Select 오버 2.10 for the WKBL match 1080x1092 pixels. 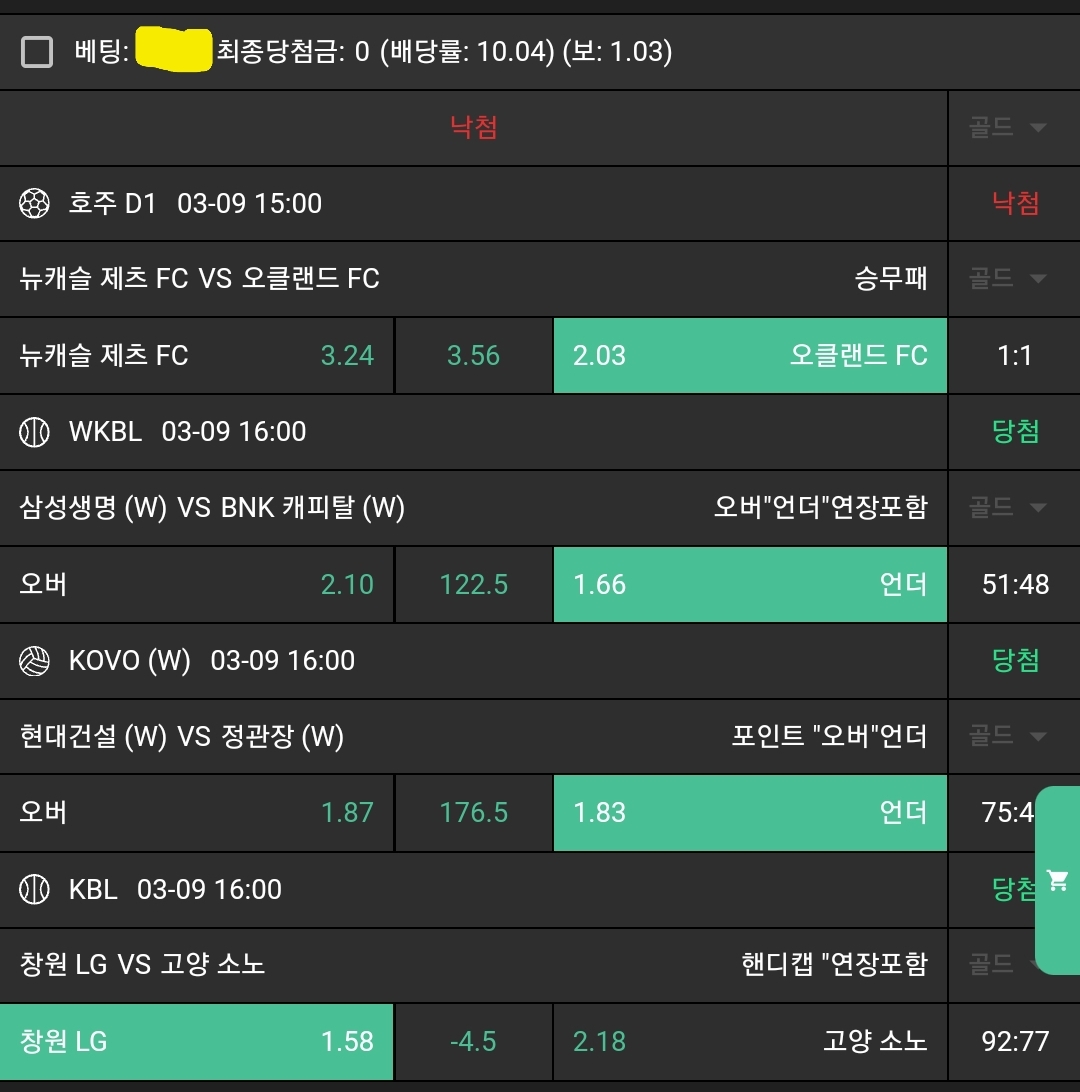(197, 585)
